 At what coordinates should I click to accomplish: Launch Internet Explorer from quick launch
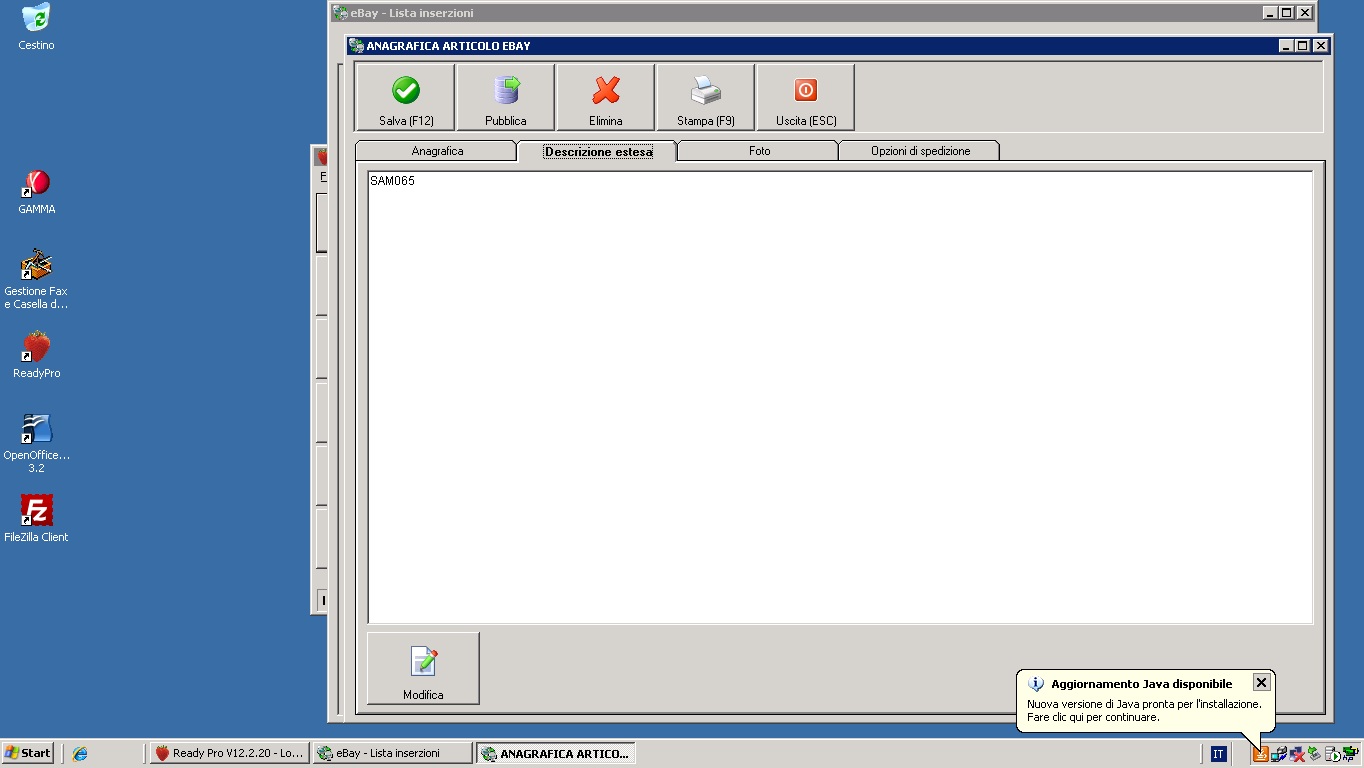[80, 753]
